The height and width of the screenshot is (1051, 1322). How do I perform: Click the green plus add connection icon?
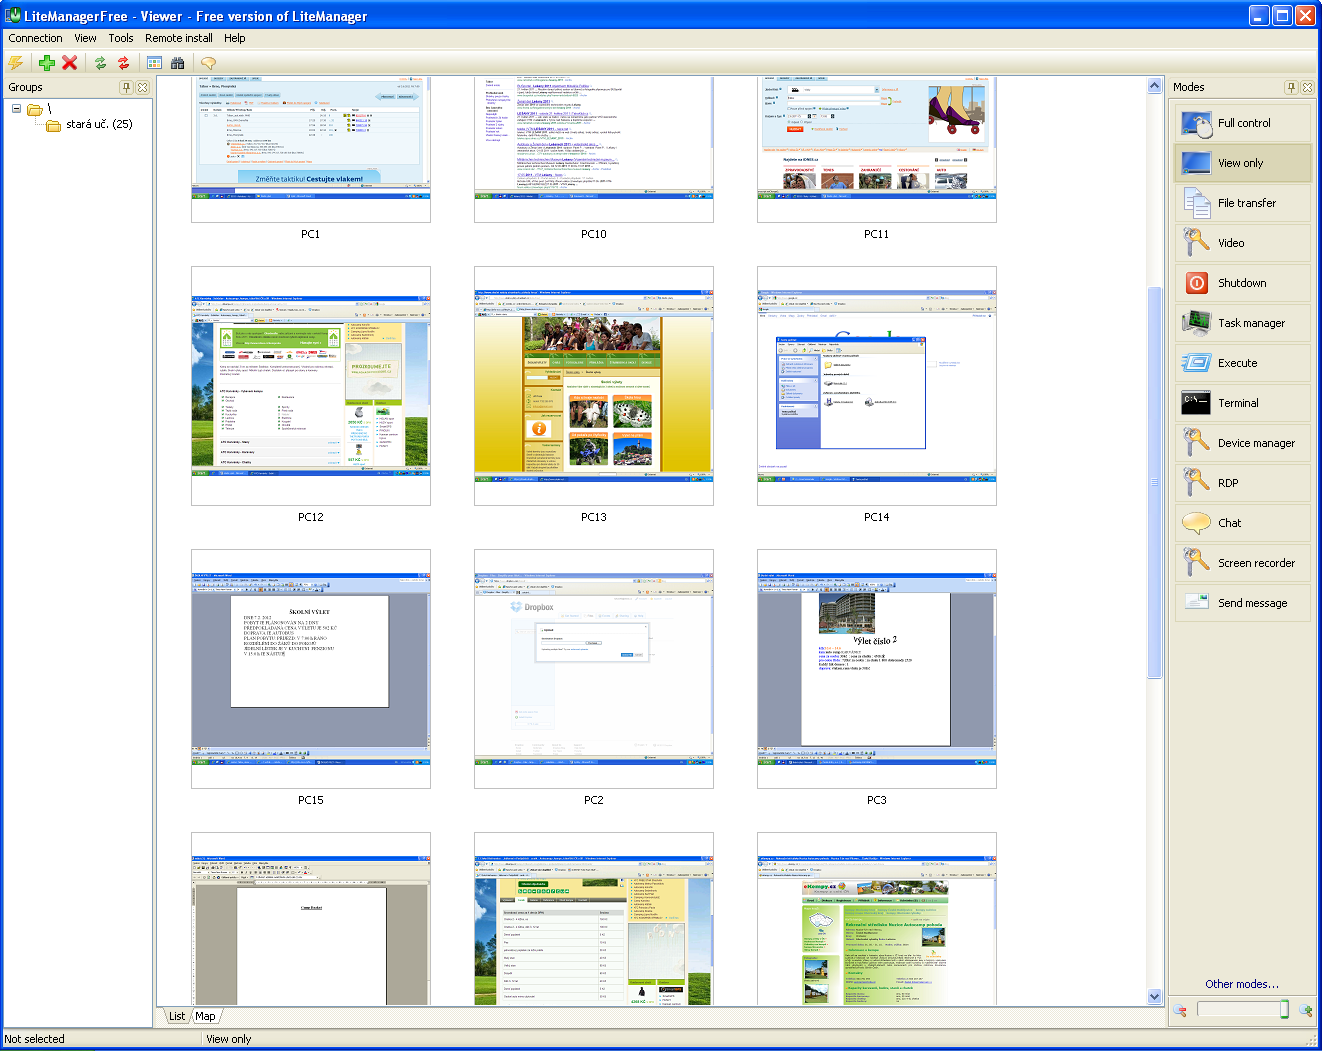pyautogui.click(x=47, y=63)
